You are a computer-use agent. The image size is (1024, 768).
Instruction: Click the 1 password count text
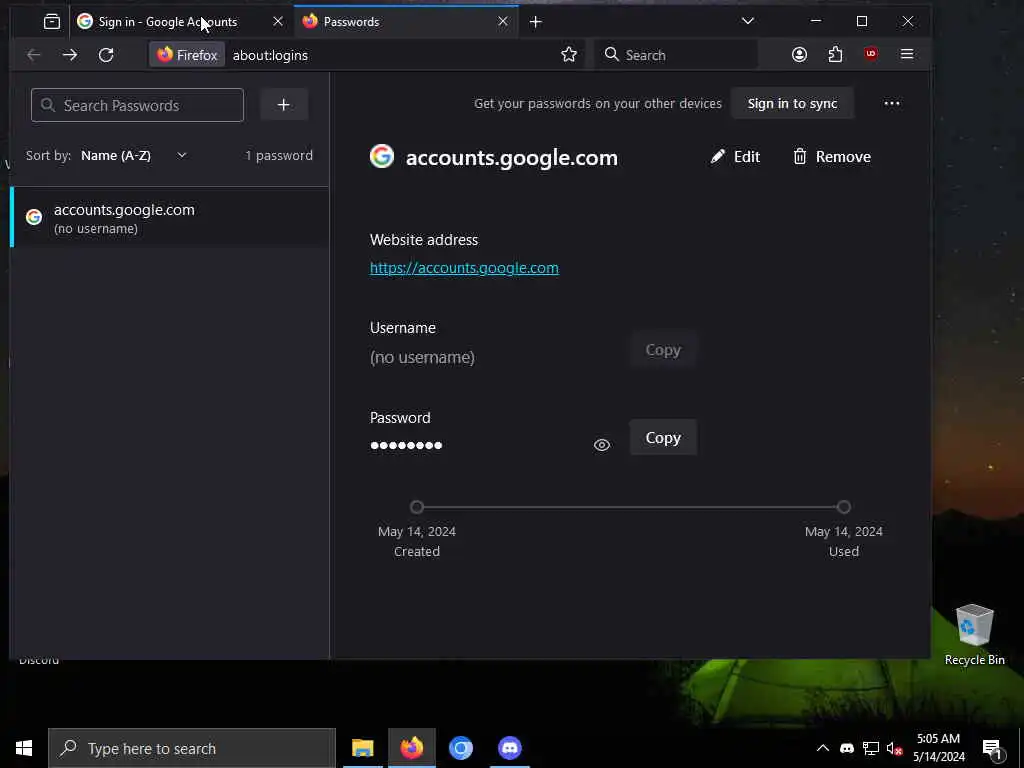pos(279,155)
